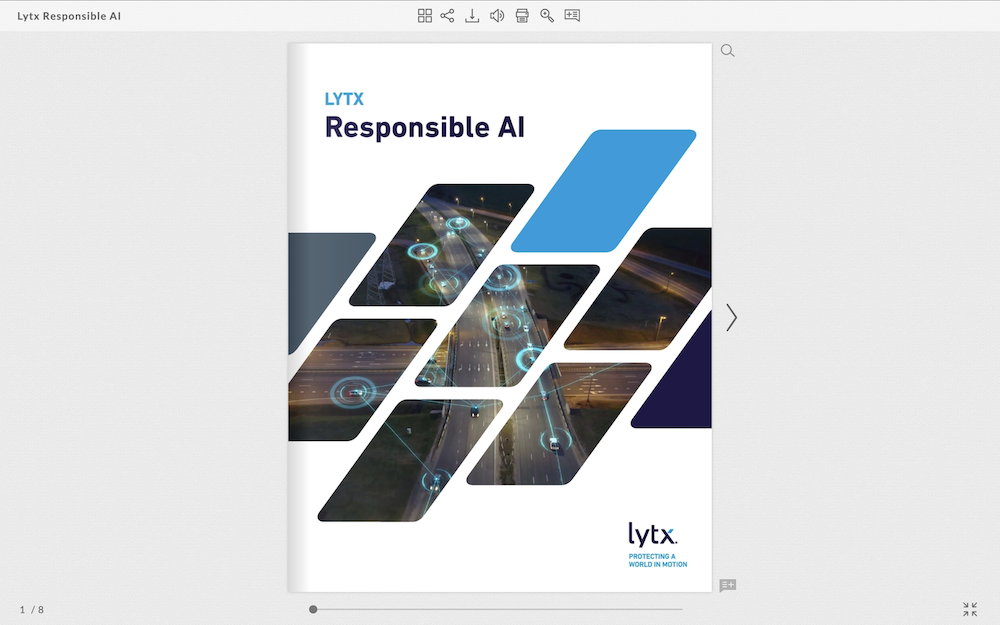Click the page navigation slider handle
Screen dimensions: 1000x625
click(313, 609)
